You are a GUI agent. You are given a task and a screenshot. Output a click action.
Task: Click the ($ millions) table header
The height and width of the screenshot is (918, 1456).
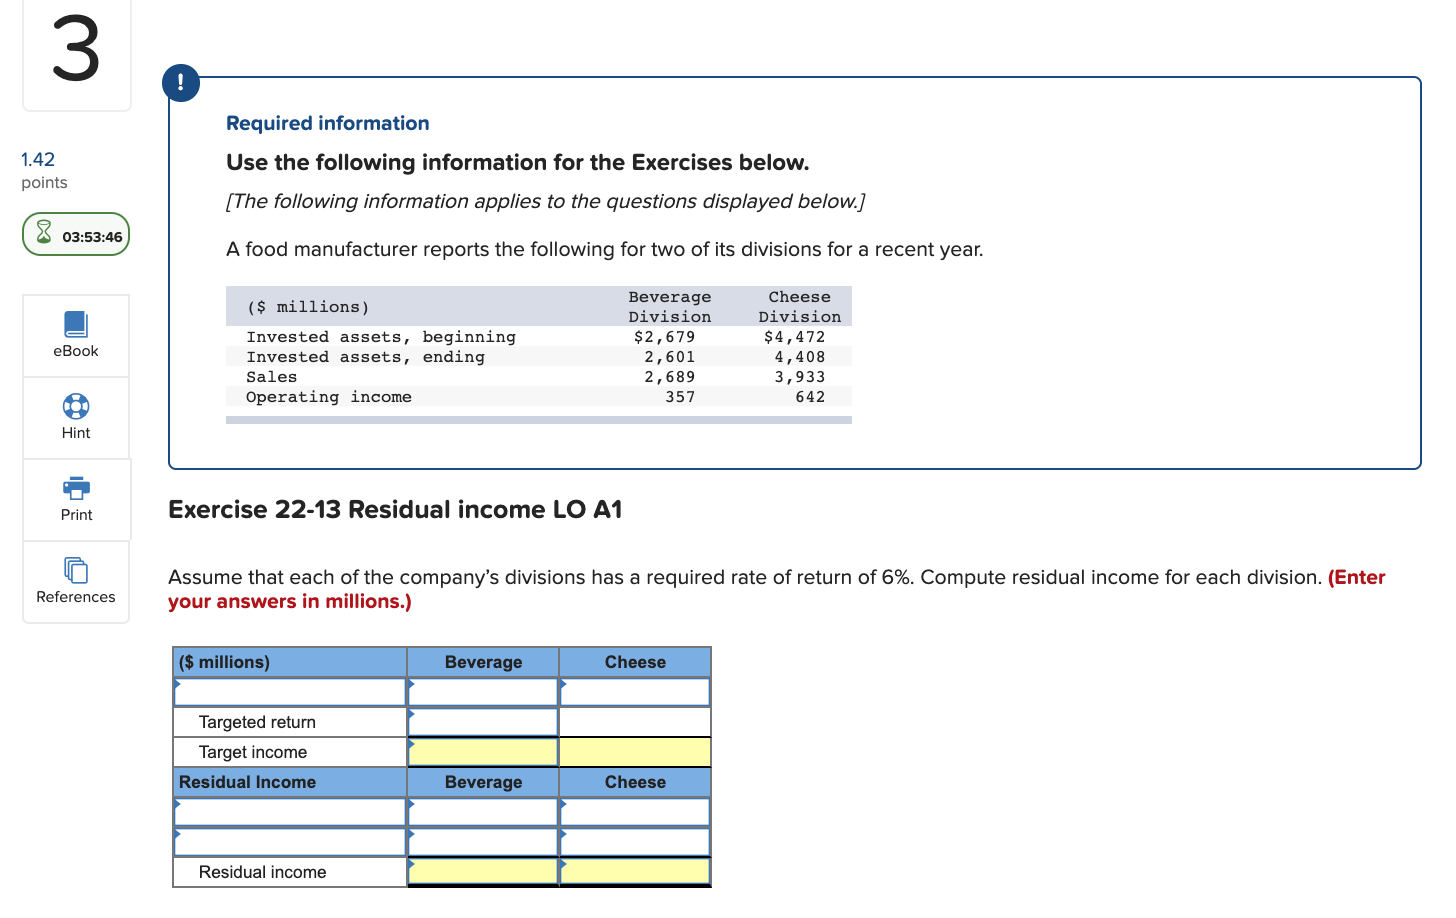[x=289, y=661]
